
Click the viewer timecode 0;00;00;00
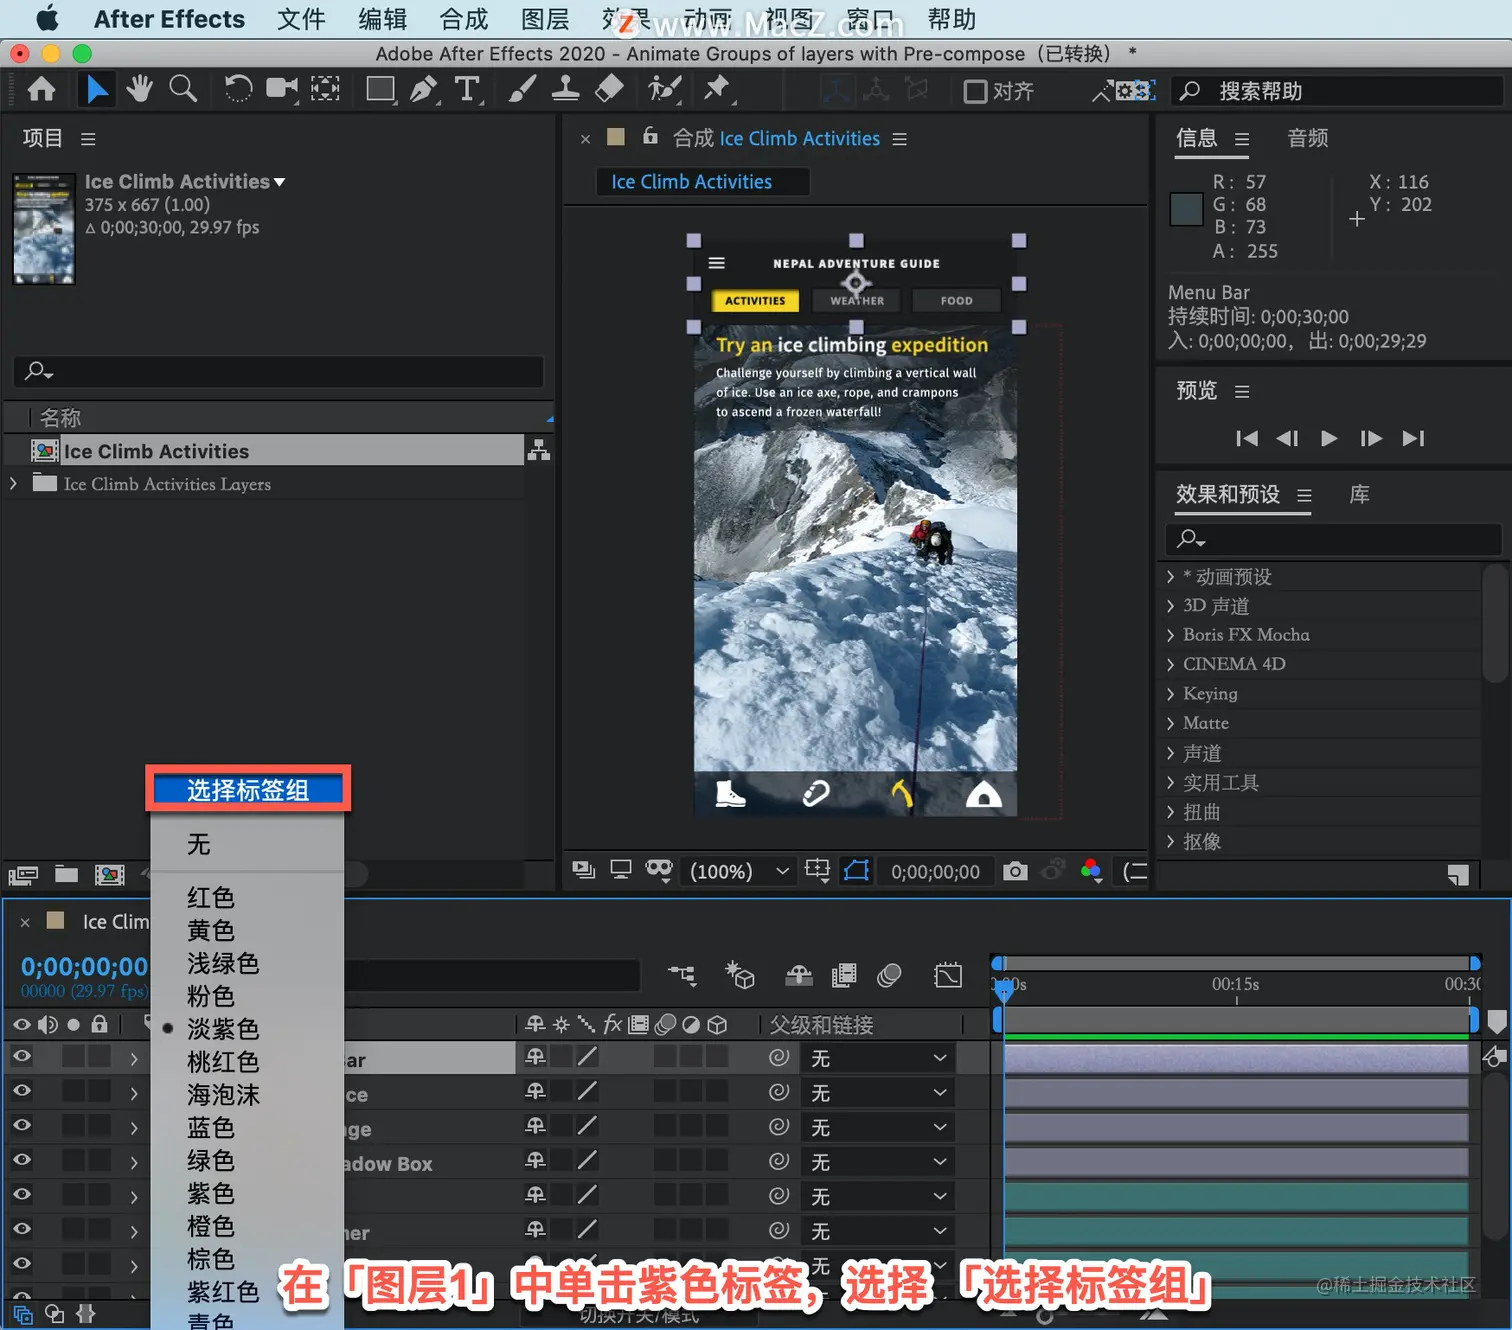tap(936, 872)
